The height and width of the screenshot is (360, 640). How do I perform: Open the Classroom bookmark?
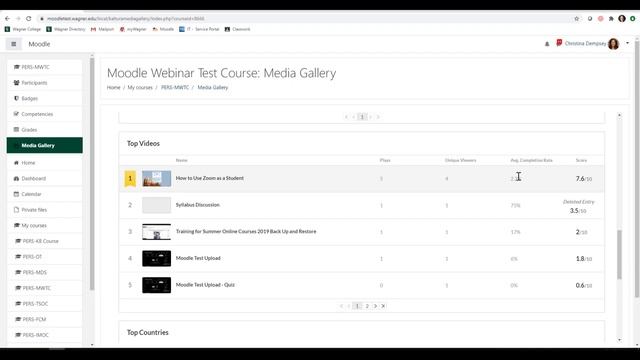click(x=238, y=29)
